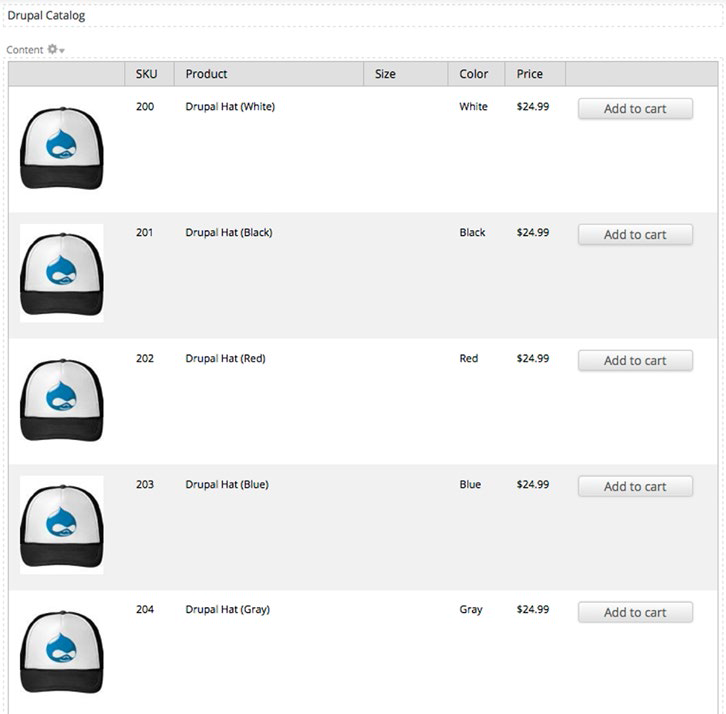Click the Drupal Hat (White) thumbnail image
Screen dimensions: 726x714
point(62,148)
